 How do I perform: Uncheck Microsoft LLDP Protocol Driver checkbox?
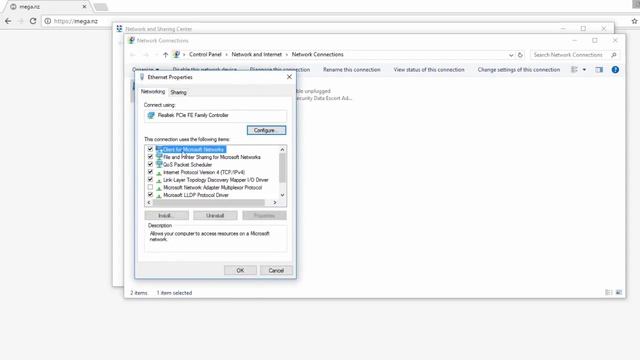click(150, 195)
